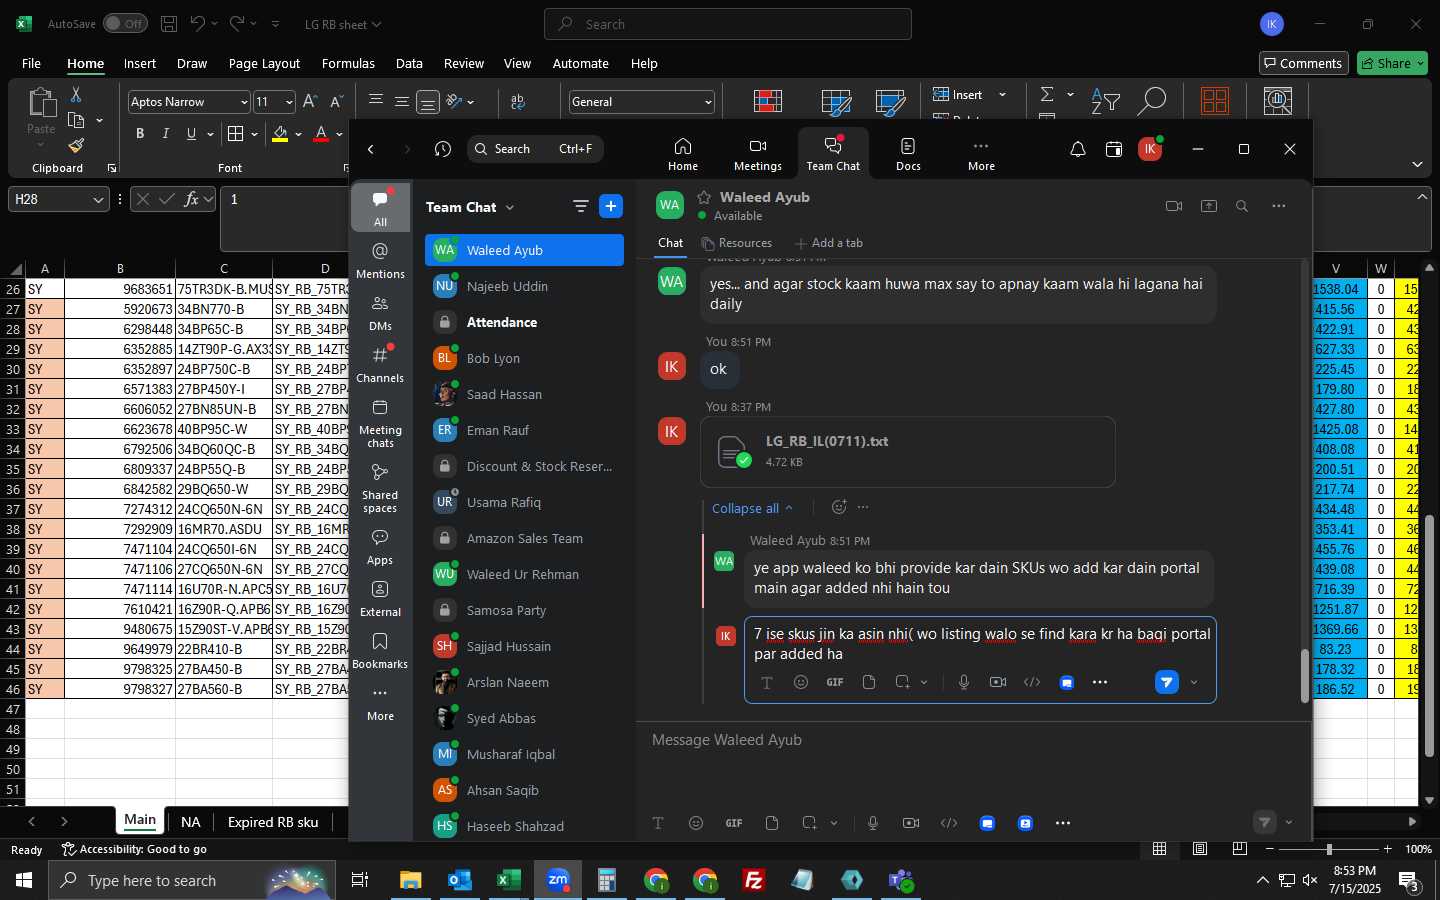Switch to NA sheet tab

click(190, 822)
